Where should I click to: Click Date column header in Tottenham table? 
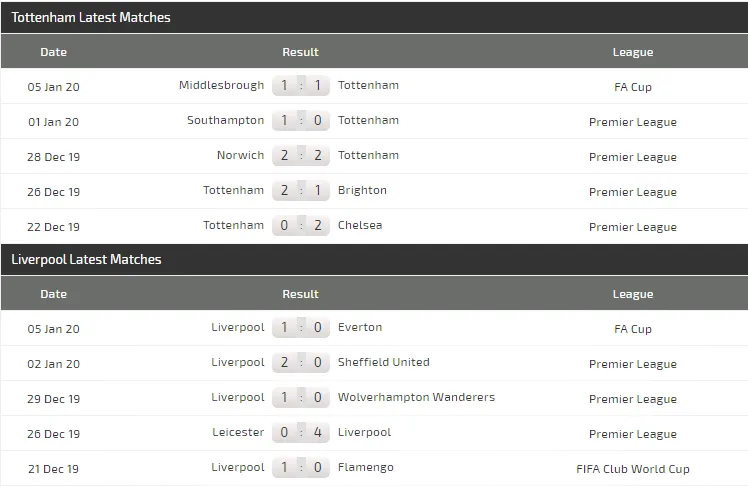point(54,52)
